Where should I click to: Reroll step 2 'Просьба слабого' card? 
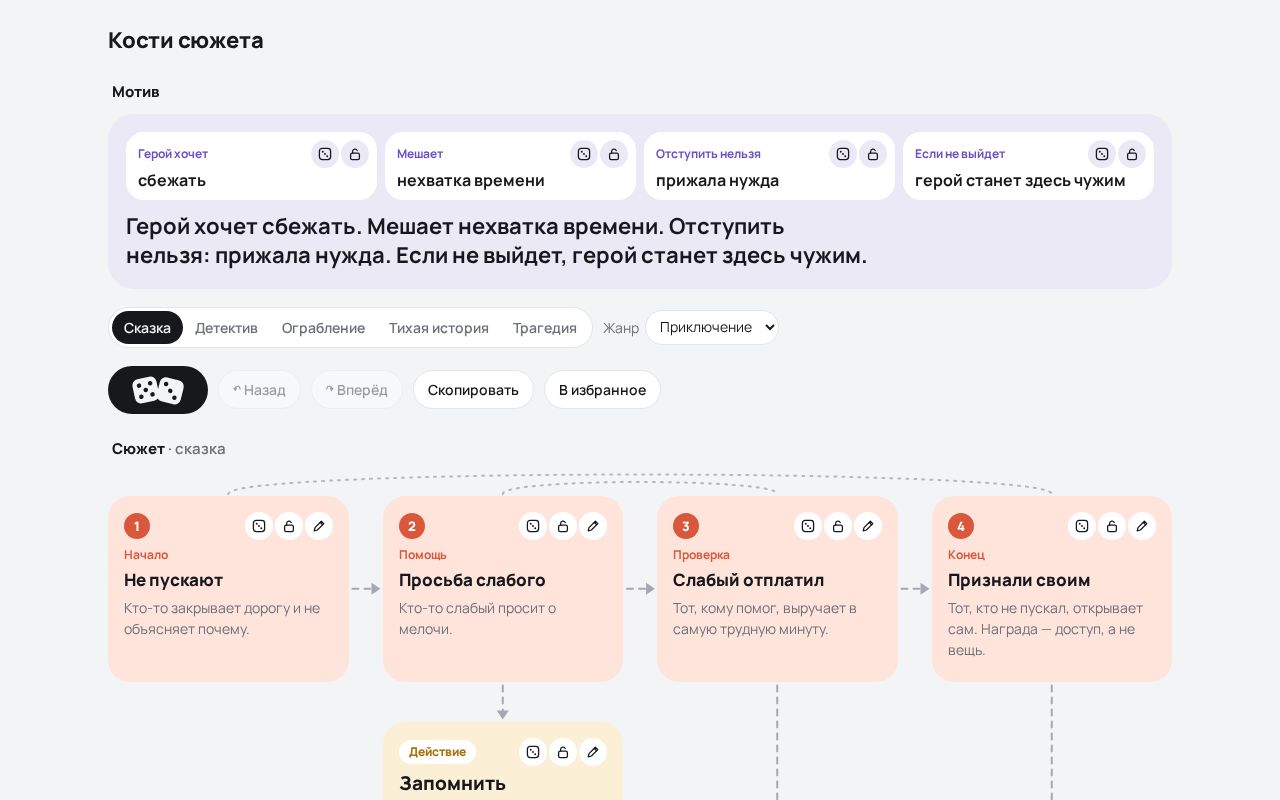[533, 526]
